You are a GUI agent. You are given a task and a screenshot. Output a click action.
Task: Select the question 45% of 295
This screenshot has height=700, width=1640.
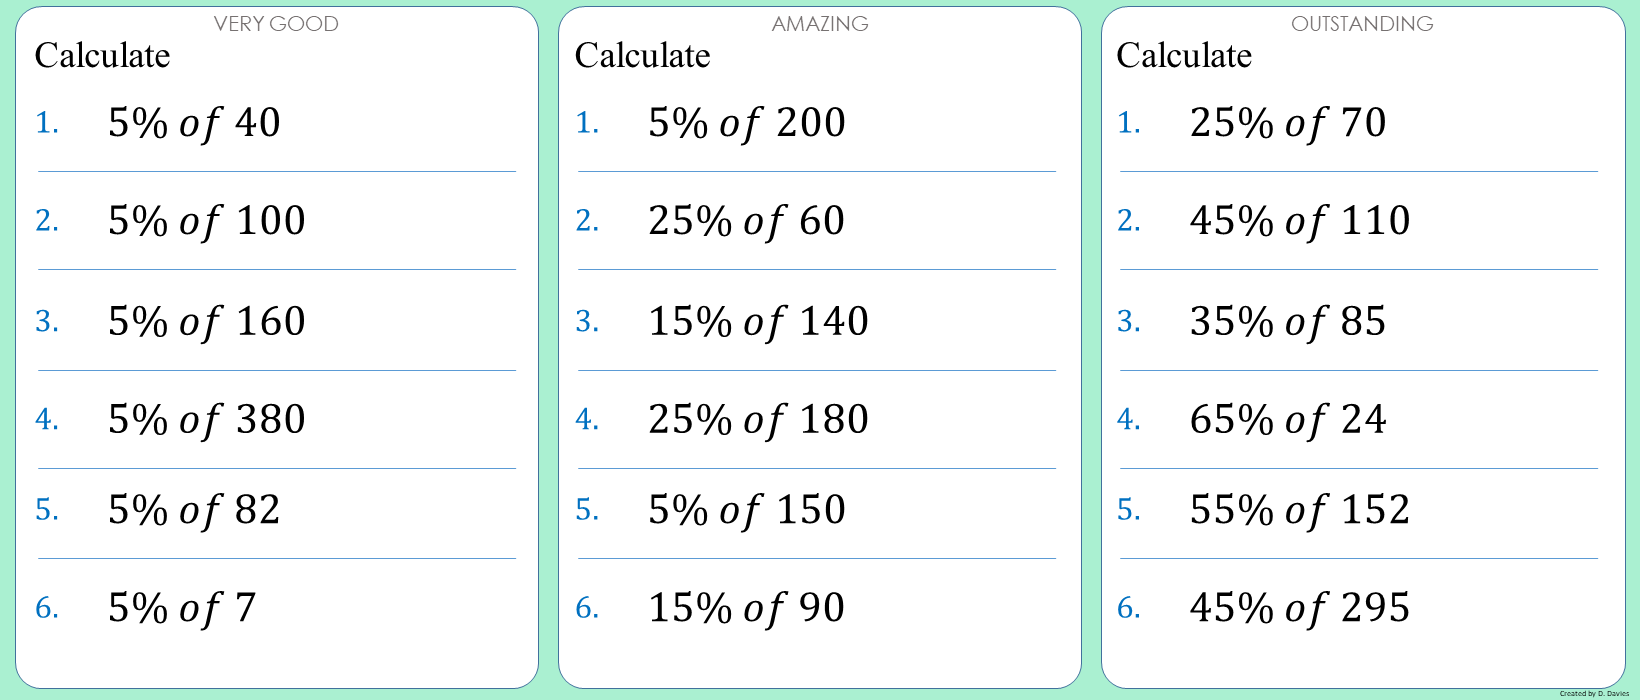[x=1300, y=608]
